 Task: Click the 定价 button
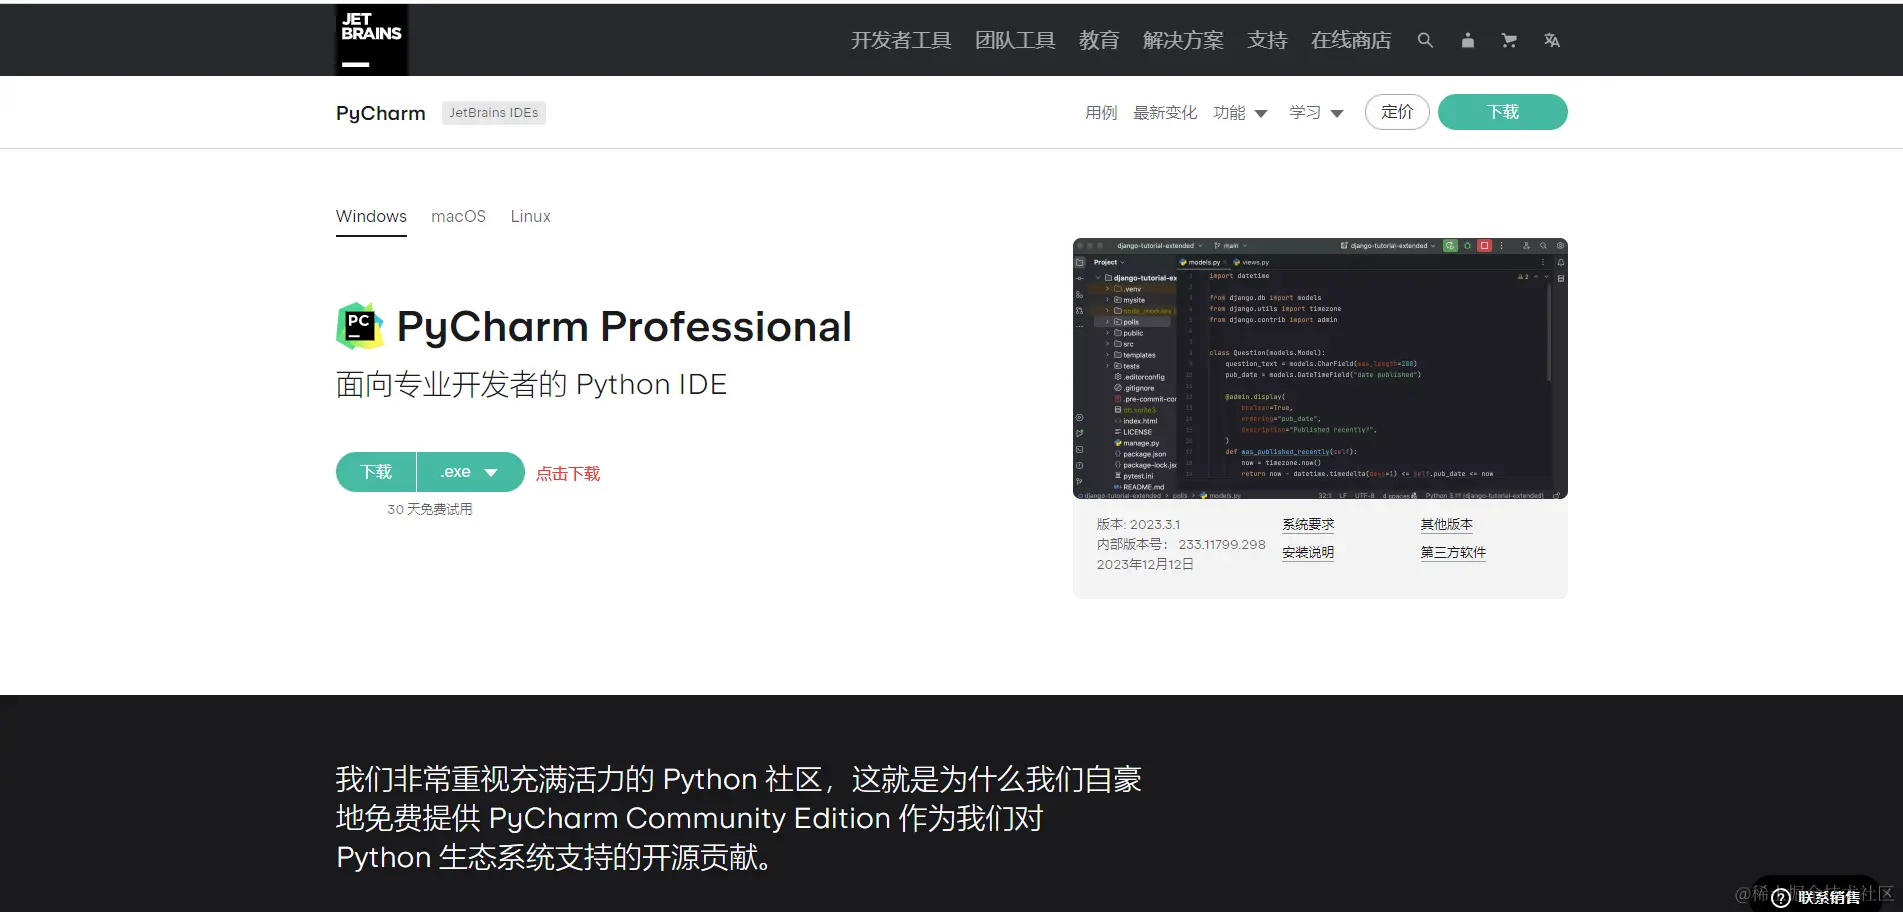[x=1397, y=112]
